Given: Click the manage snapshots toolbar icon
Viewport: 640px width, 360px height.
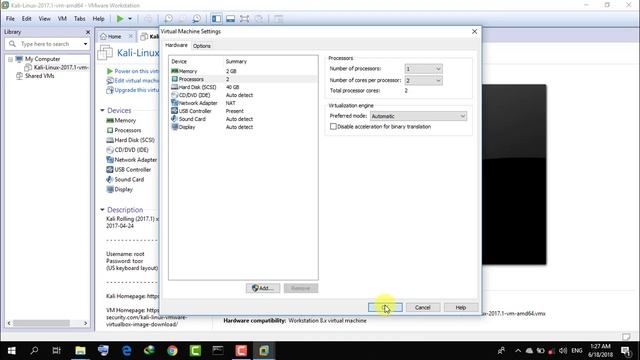Looking at the screenshot, I should [x=196, y=19].
